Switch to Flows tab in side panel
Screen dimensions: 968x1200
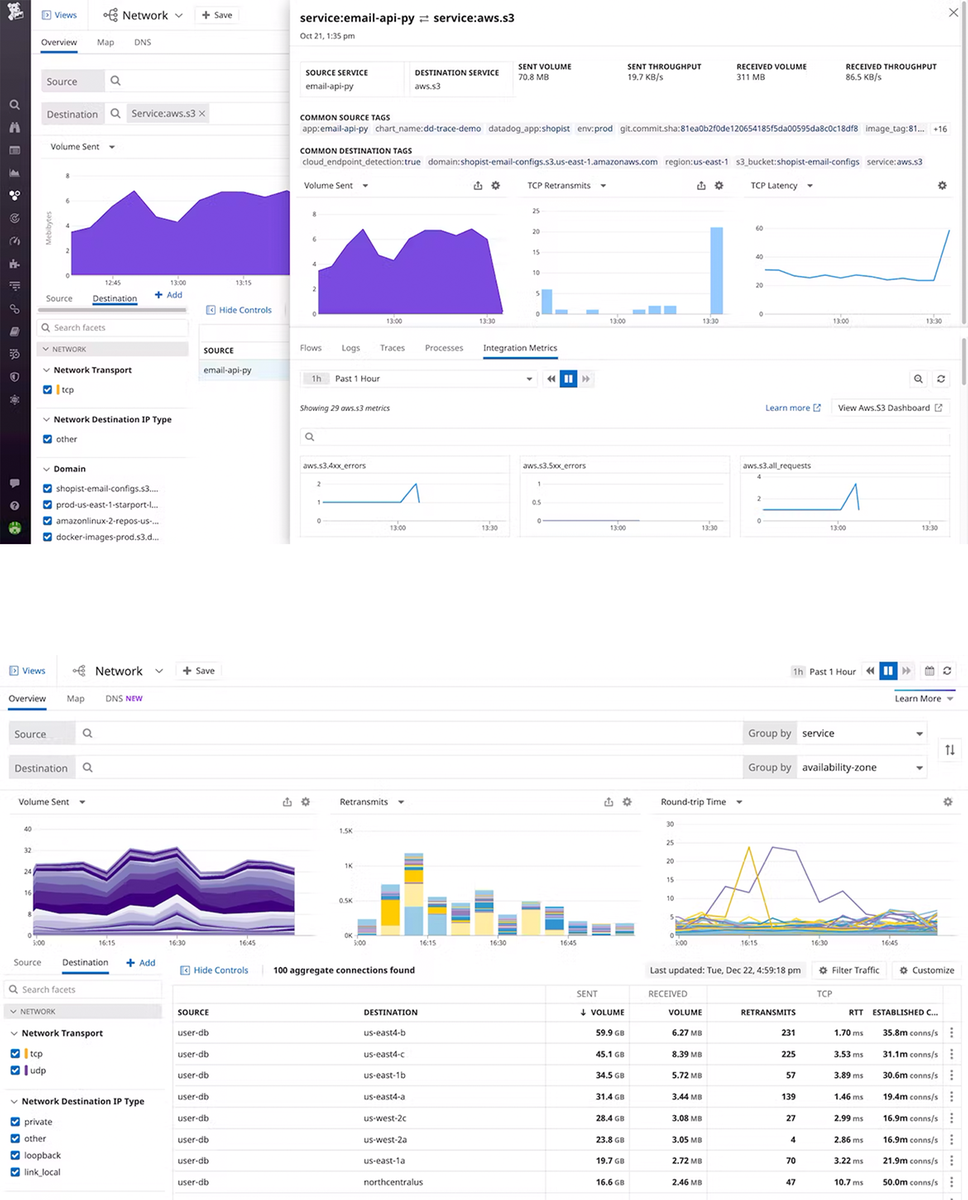pos(311,348)
